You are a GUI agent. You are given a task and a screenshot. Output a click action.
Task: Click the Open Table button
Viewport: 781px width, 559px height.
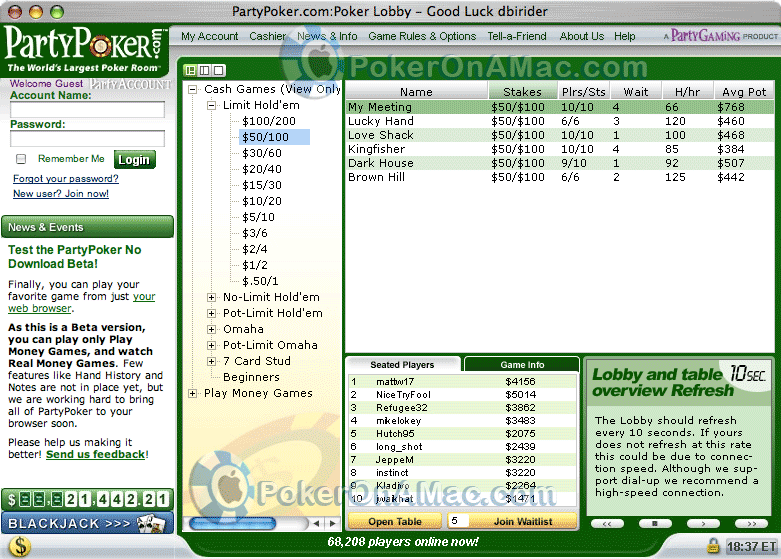(394, 522)
